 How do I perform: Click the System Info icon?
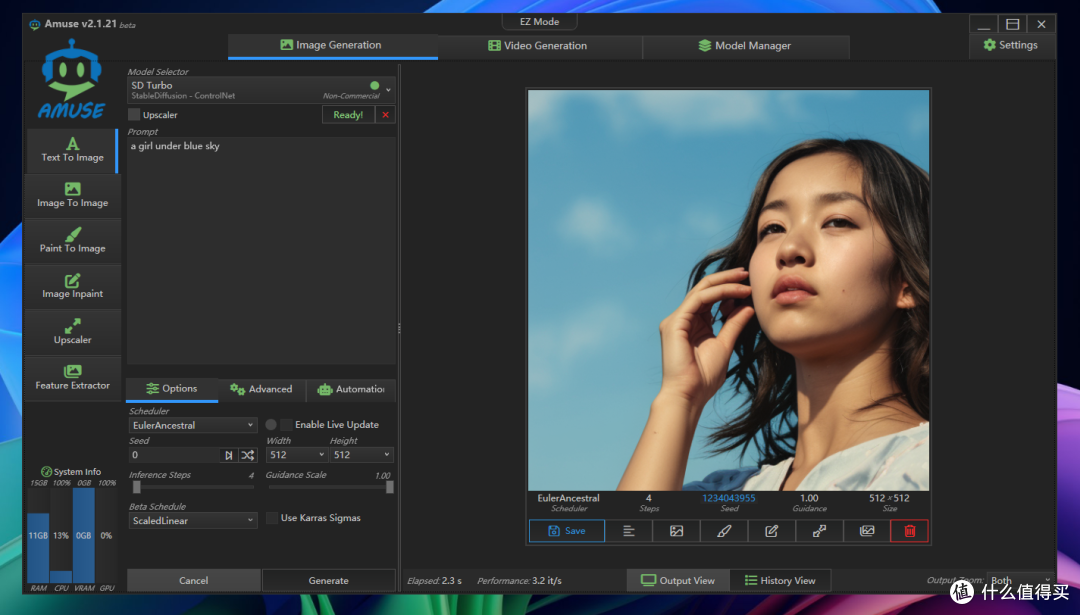click(46, 472)
